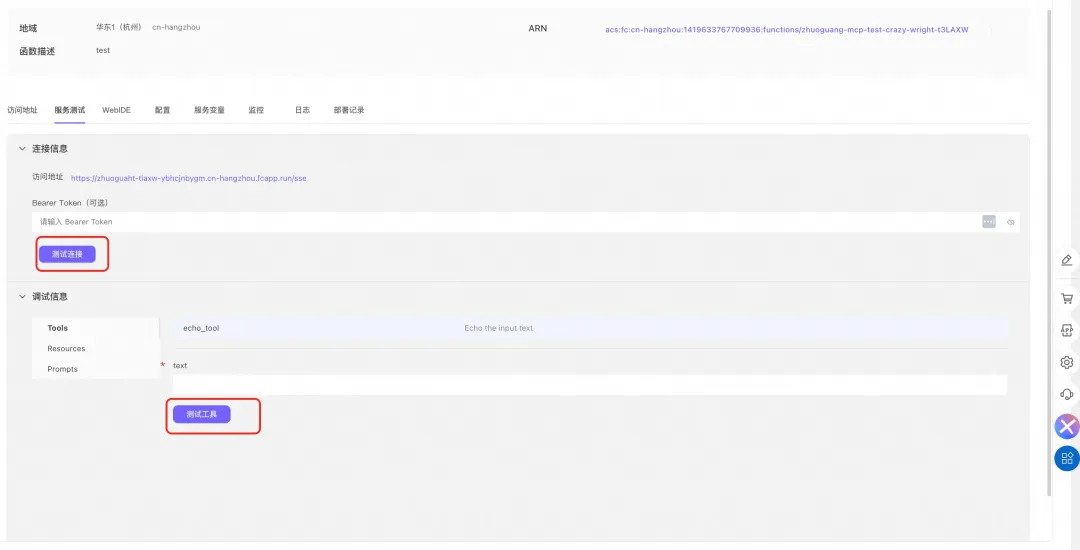This screenshot has height=550, width=1080.
Task: Open the shopping cart icon in sidebar
Action: 1067,299
